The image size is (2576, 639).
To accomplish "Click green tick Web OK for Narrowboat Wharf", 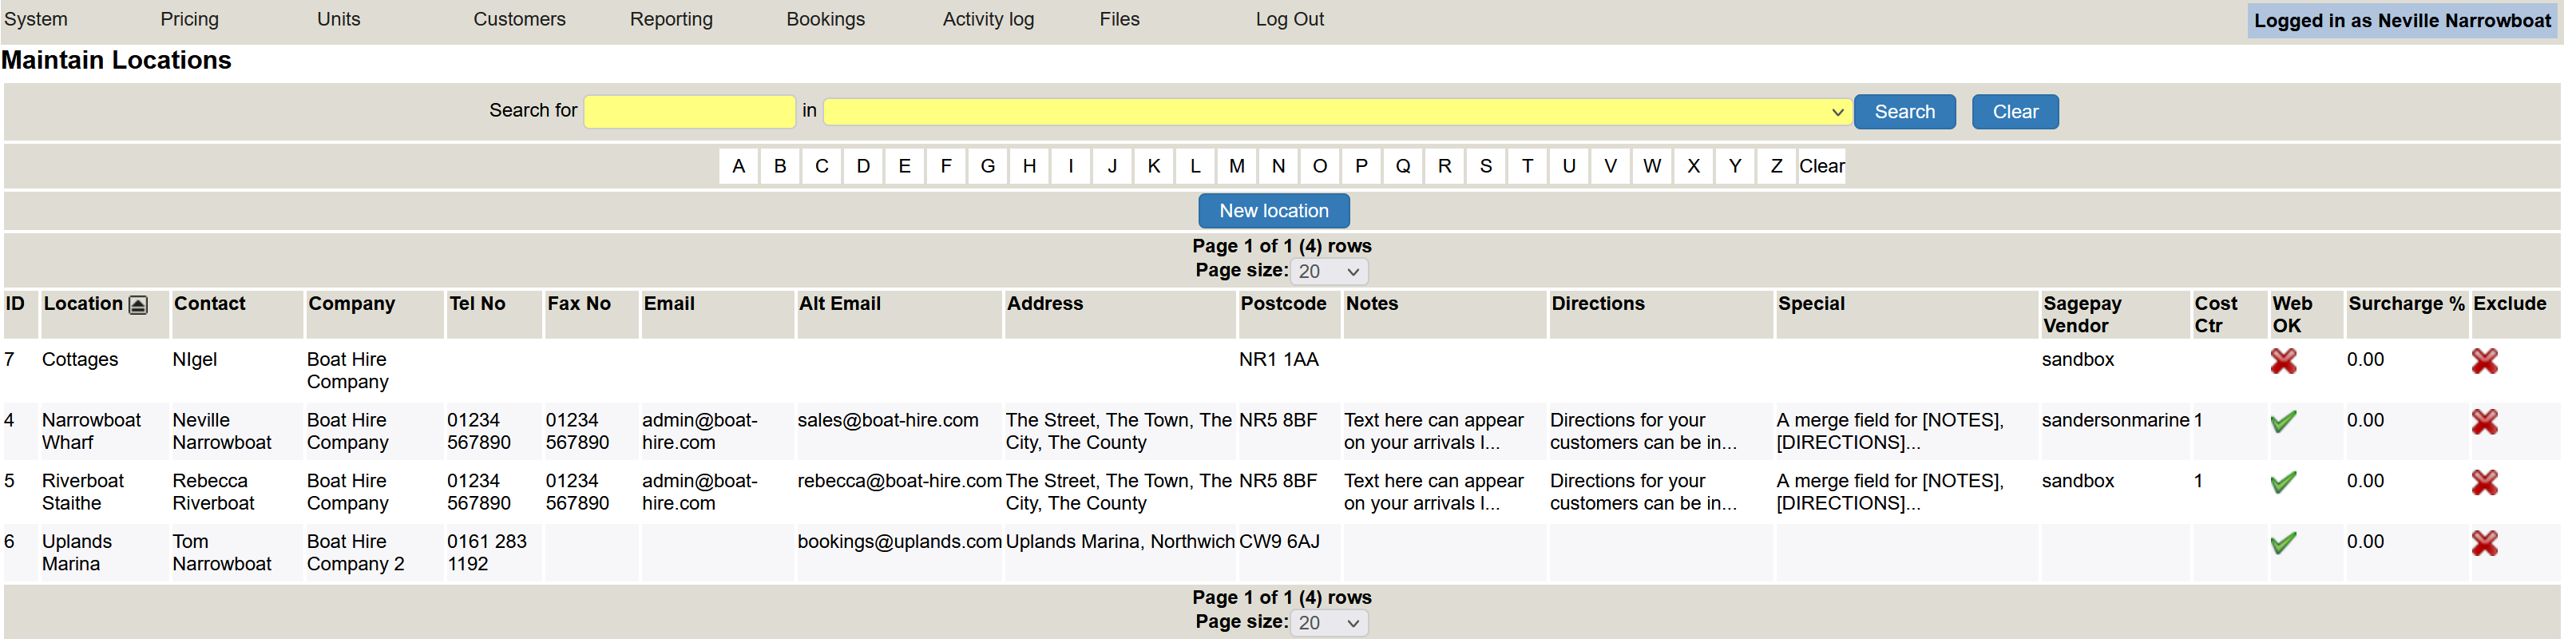I will (2283, 422).
